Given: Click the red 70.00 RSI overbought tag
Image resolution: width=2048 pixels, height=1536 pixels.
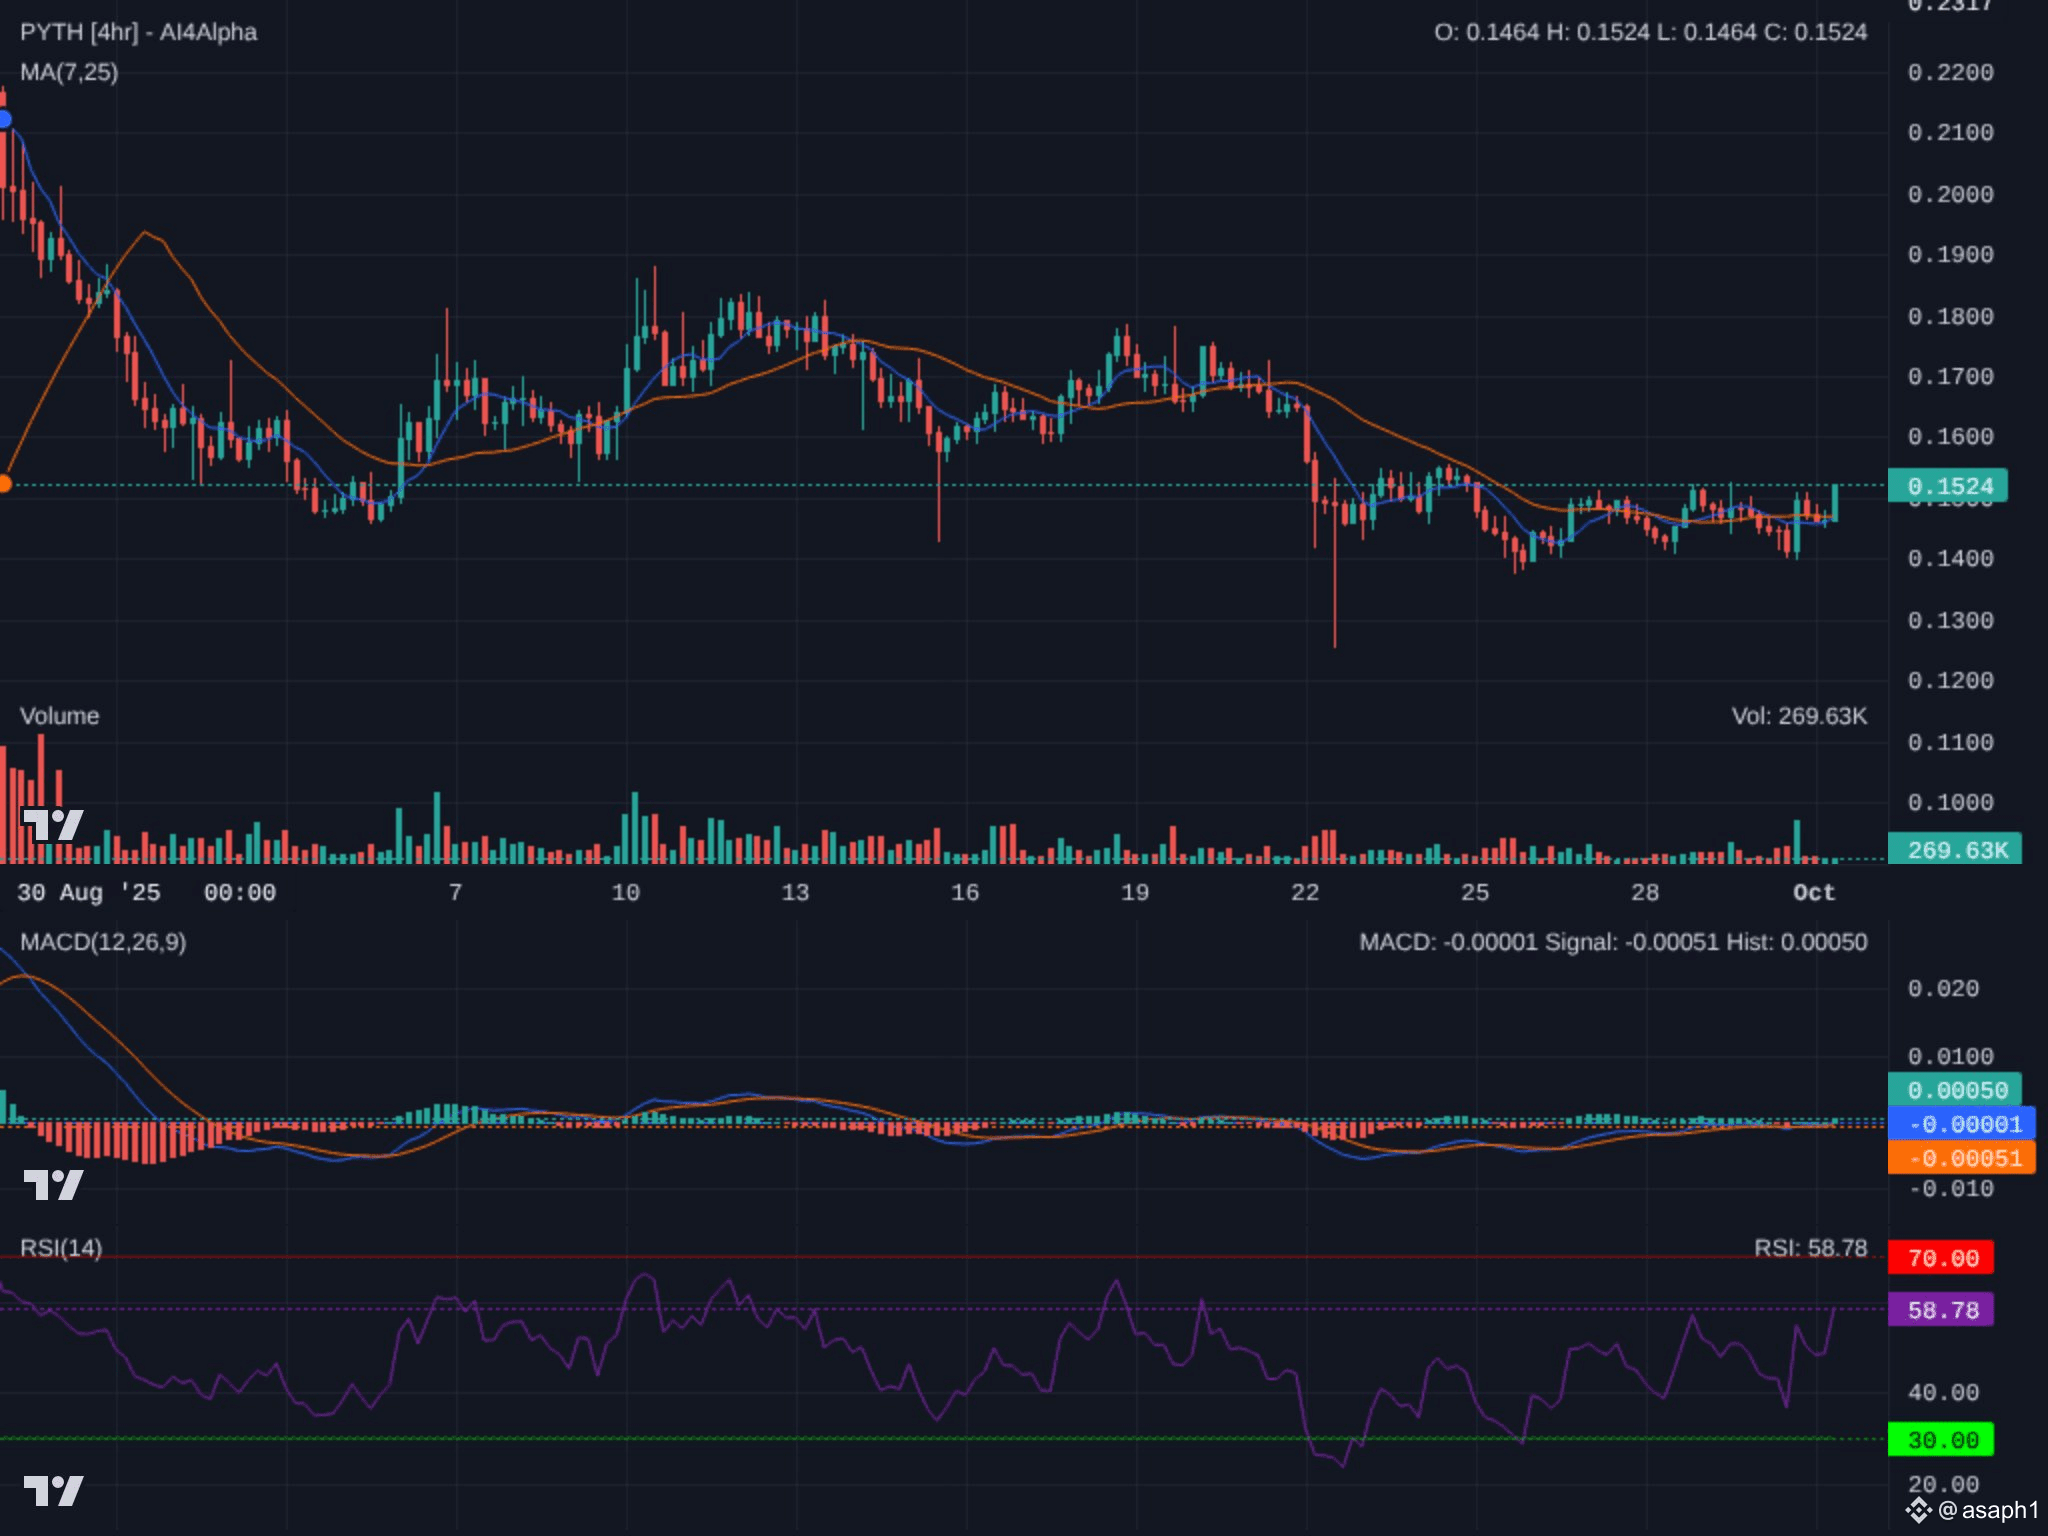Looking at the screenshot, I should tap(1940, 1258).
